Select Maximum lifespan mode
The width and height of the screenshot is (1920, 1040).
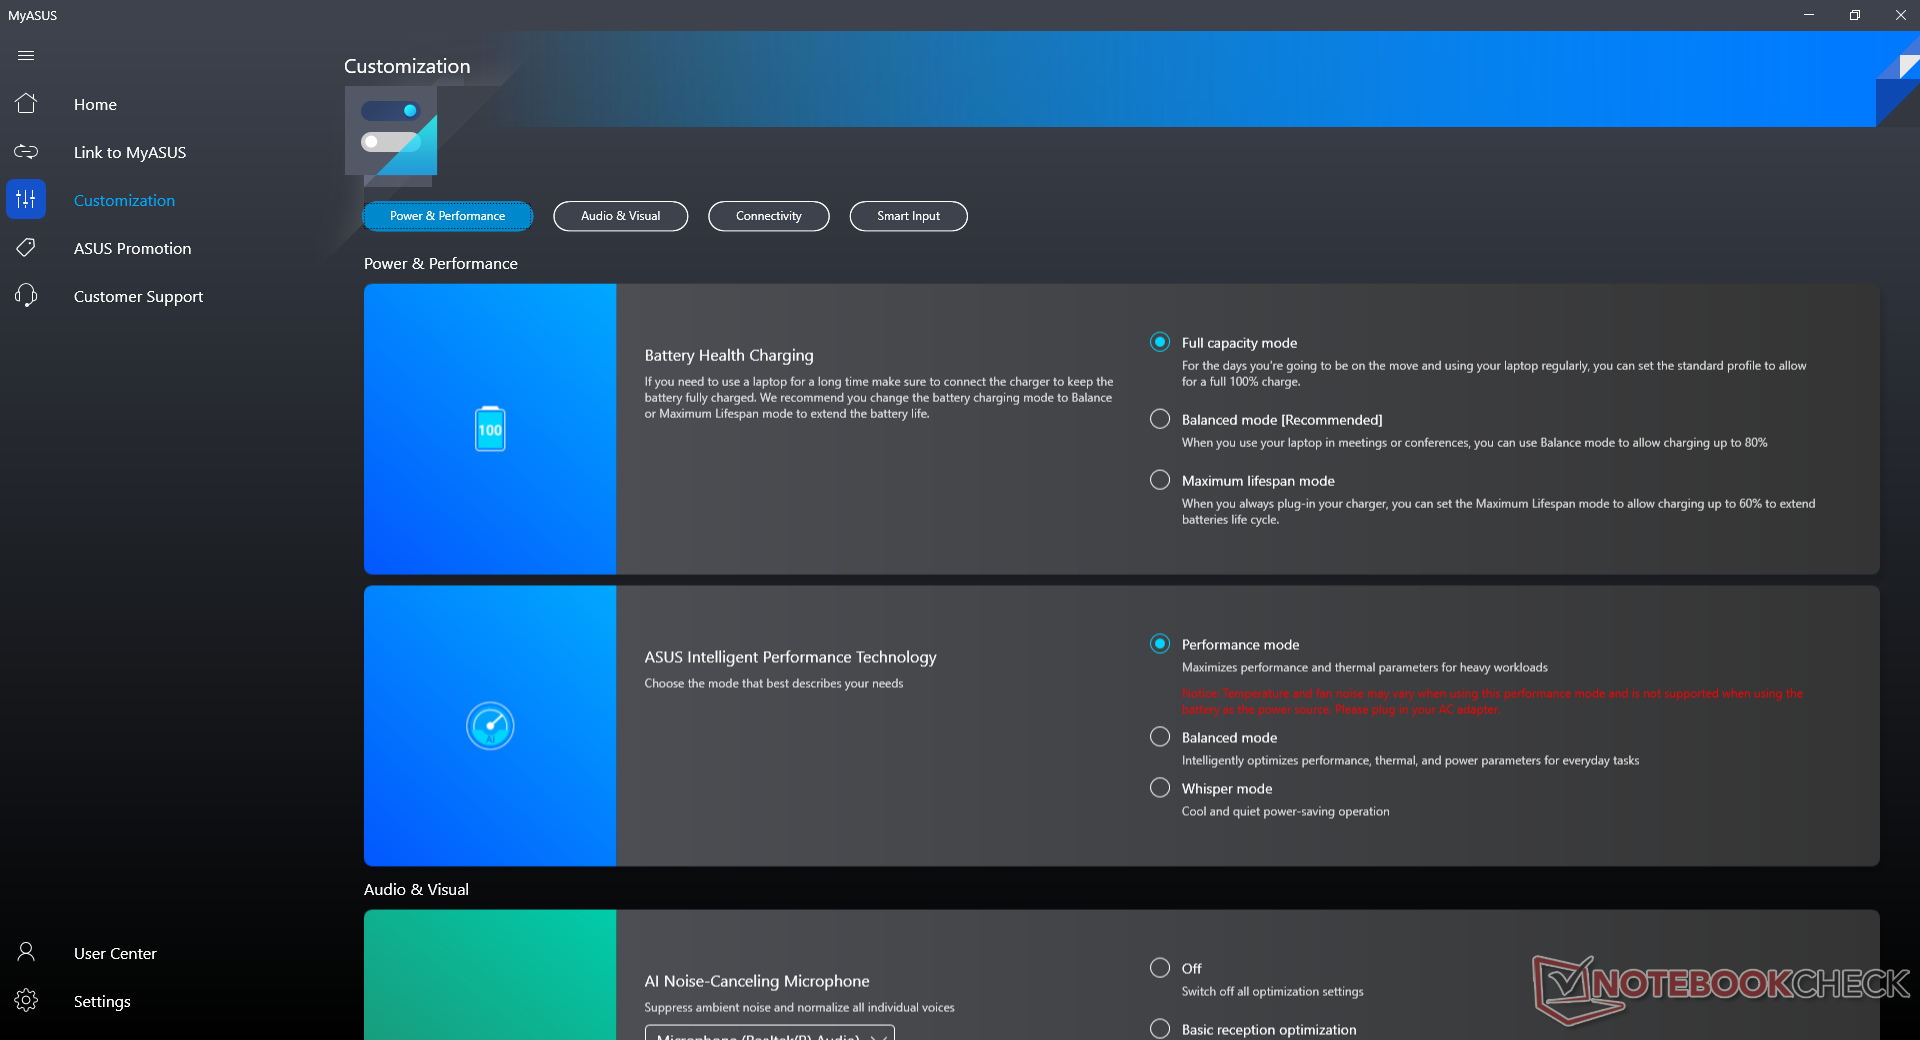(x=1160, y=480)
